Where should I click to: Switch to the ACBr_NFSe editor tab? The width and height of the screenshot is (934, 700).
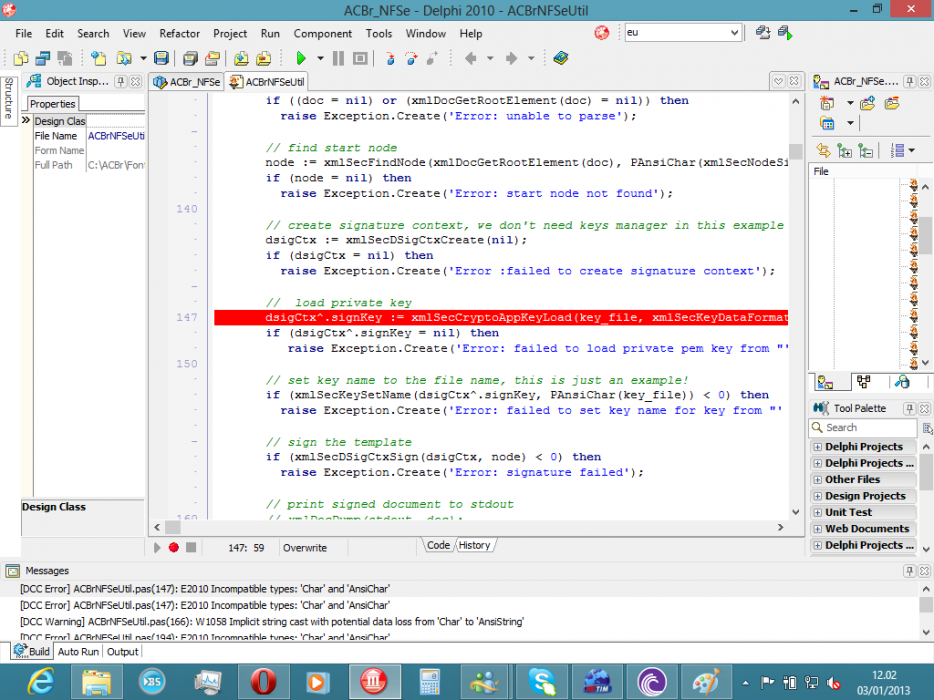click(x=187, y=82)
